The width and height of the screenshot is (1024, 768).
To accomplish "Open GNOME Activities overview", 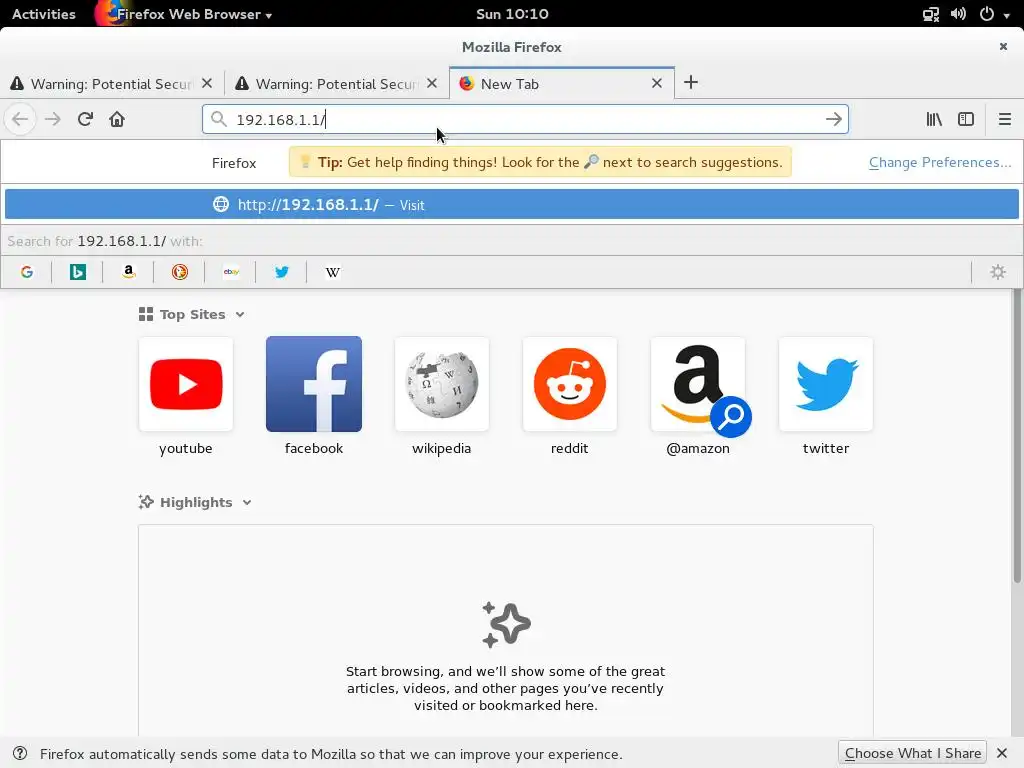I will (44, 14).
